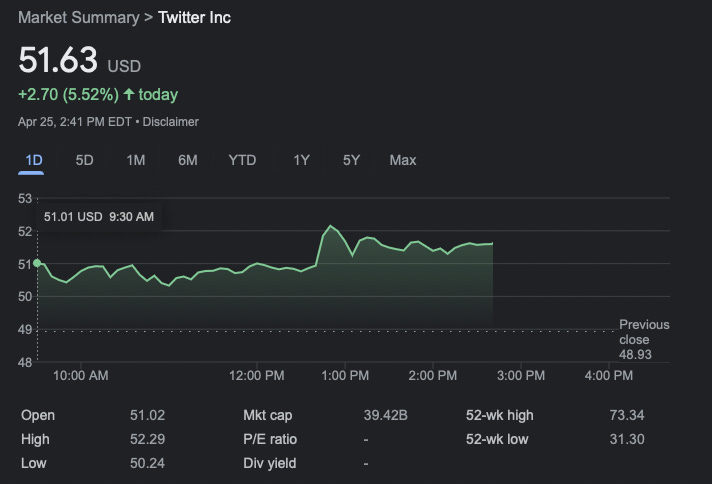Click the +2.70 (5.52%) change value

pos(69,95)
